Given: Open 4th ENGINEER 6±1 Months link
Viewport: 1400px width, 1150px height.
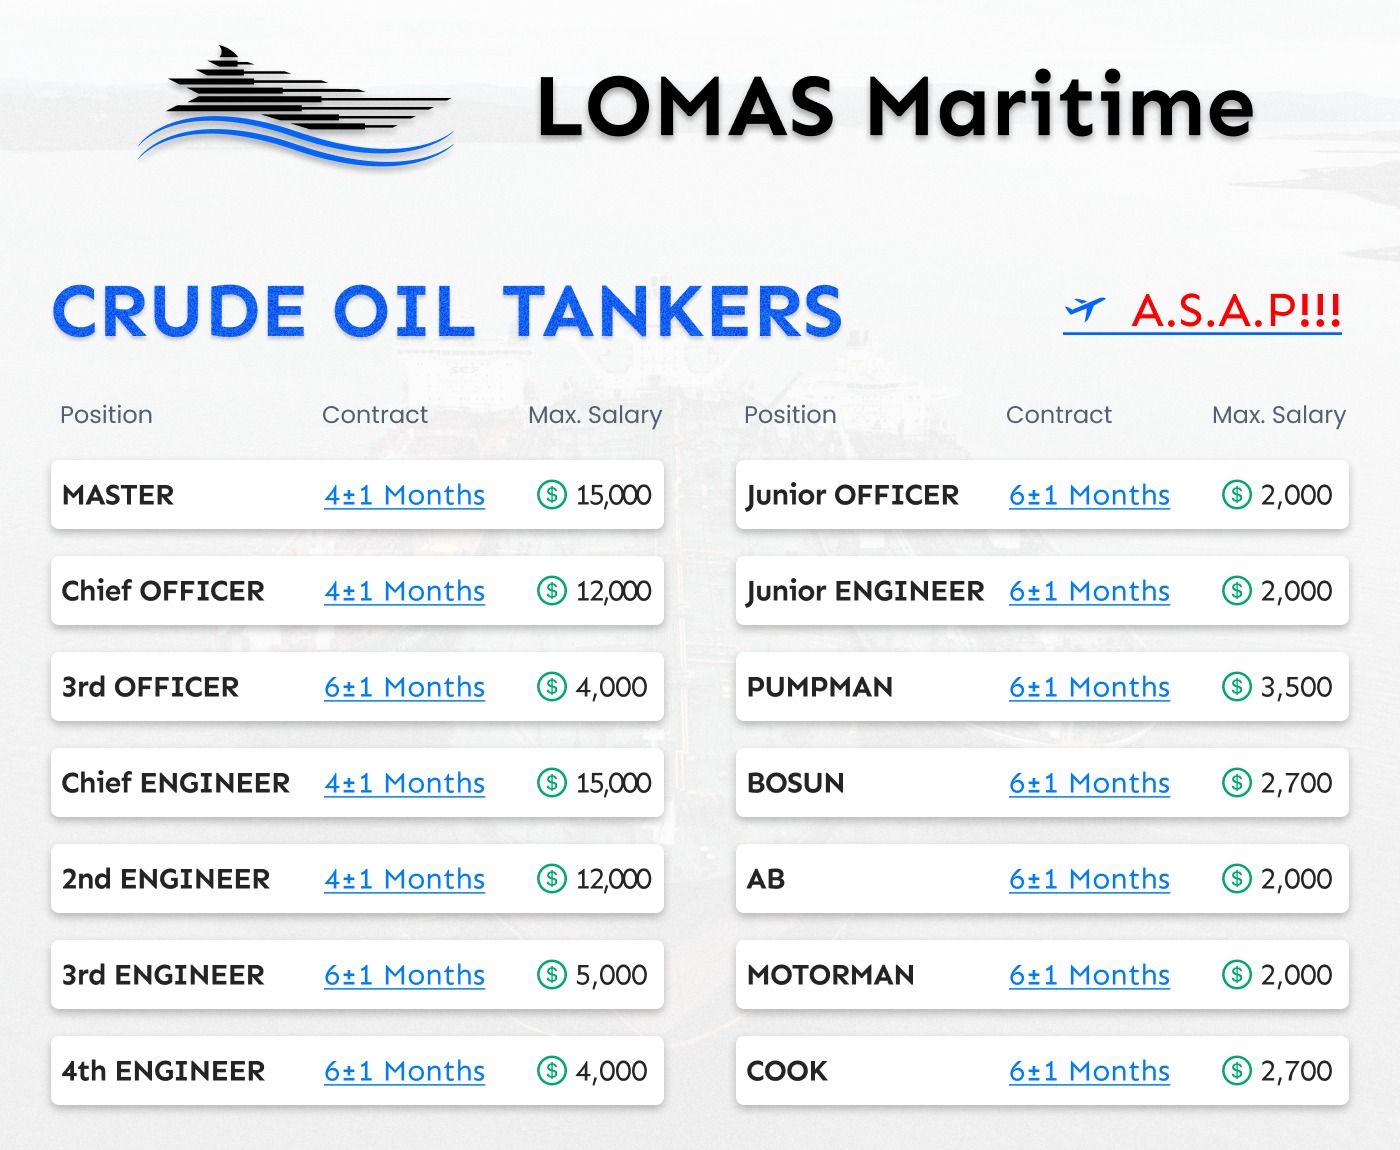Looking at the screenshot, I should 404,1071.
